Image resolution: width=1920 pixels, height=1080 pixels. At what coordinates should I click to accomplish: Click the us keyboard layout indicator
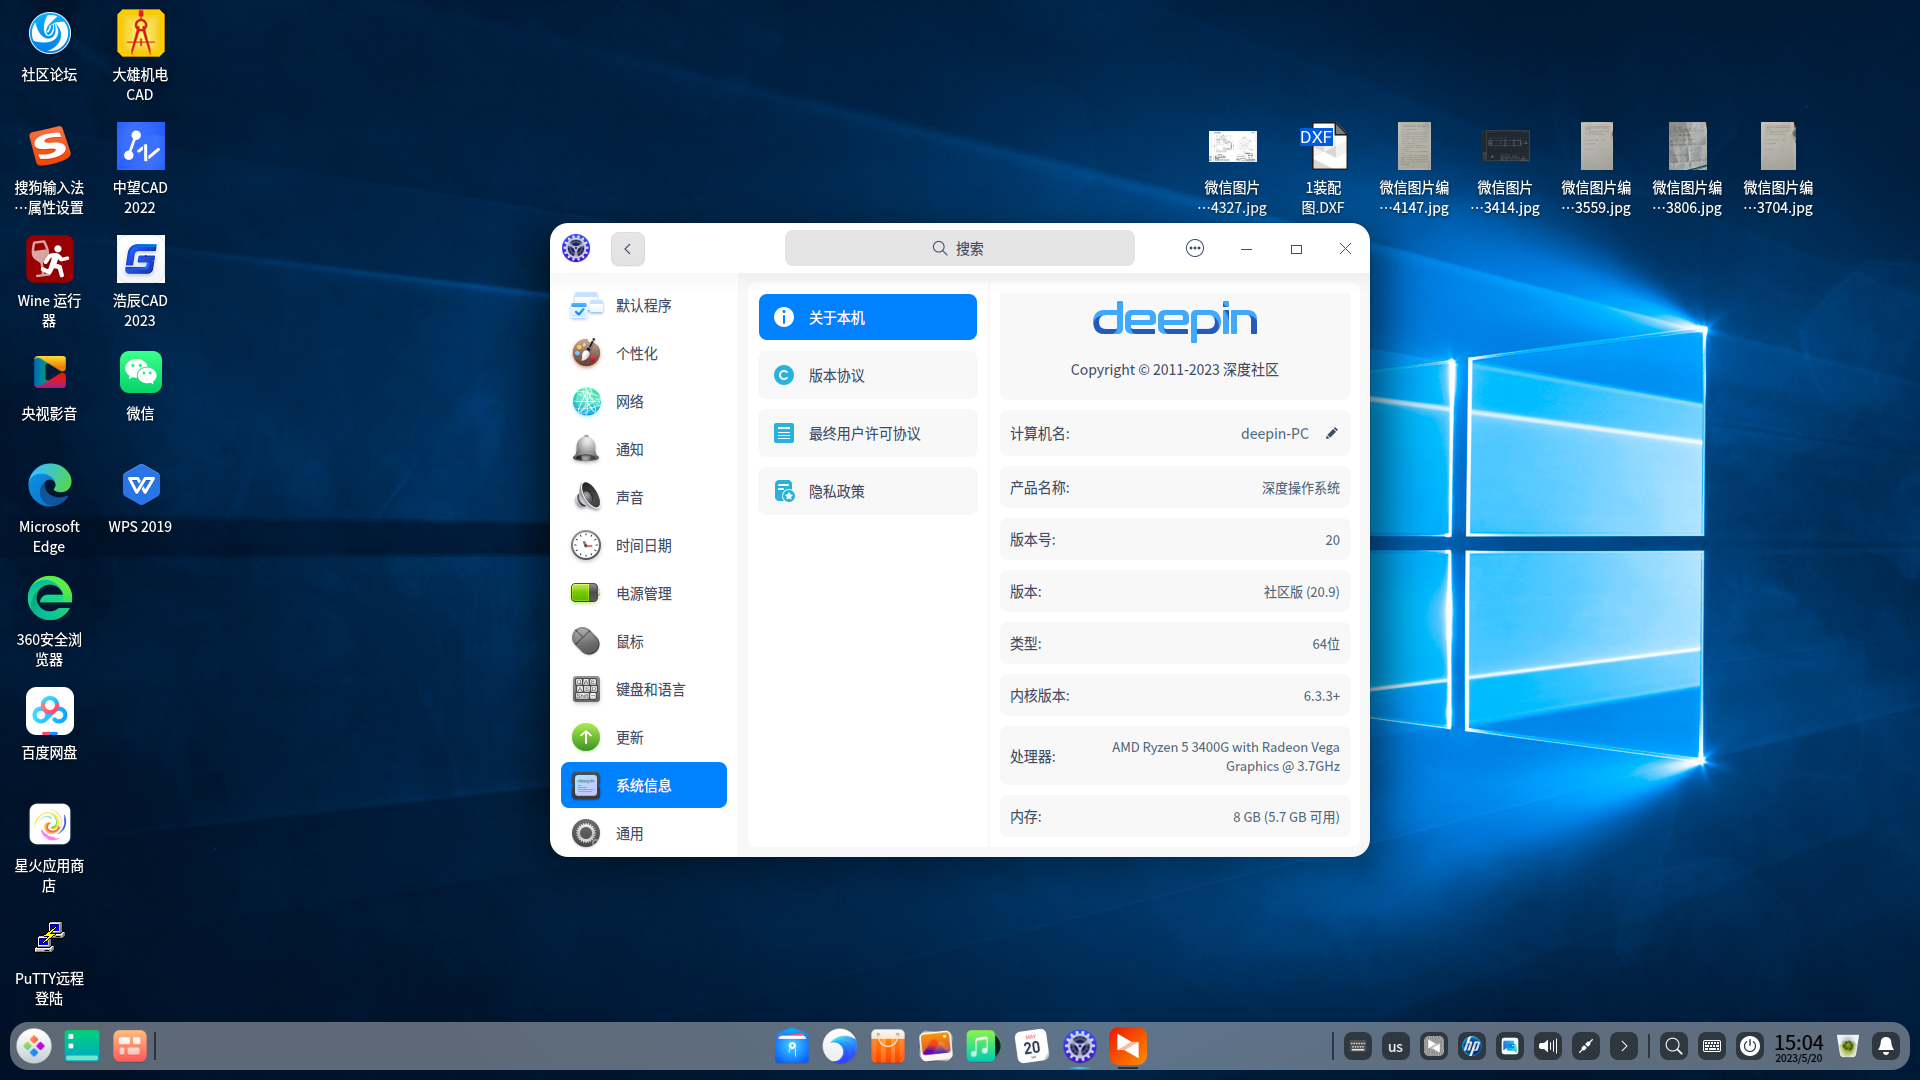(x=1396, y=1047)
